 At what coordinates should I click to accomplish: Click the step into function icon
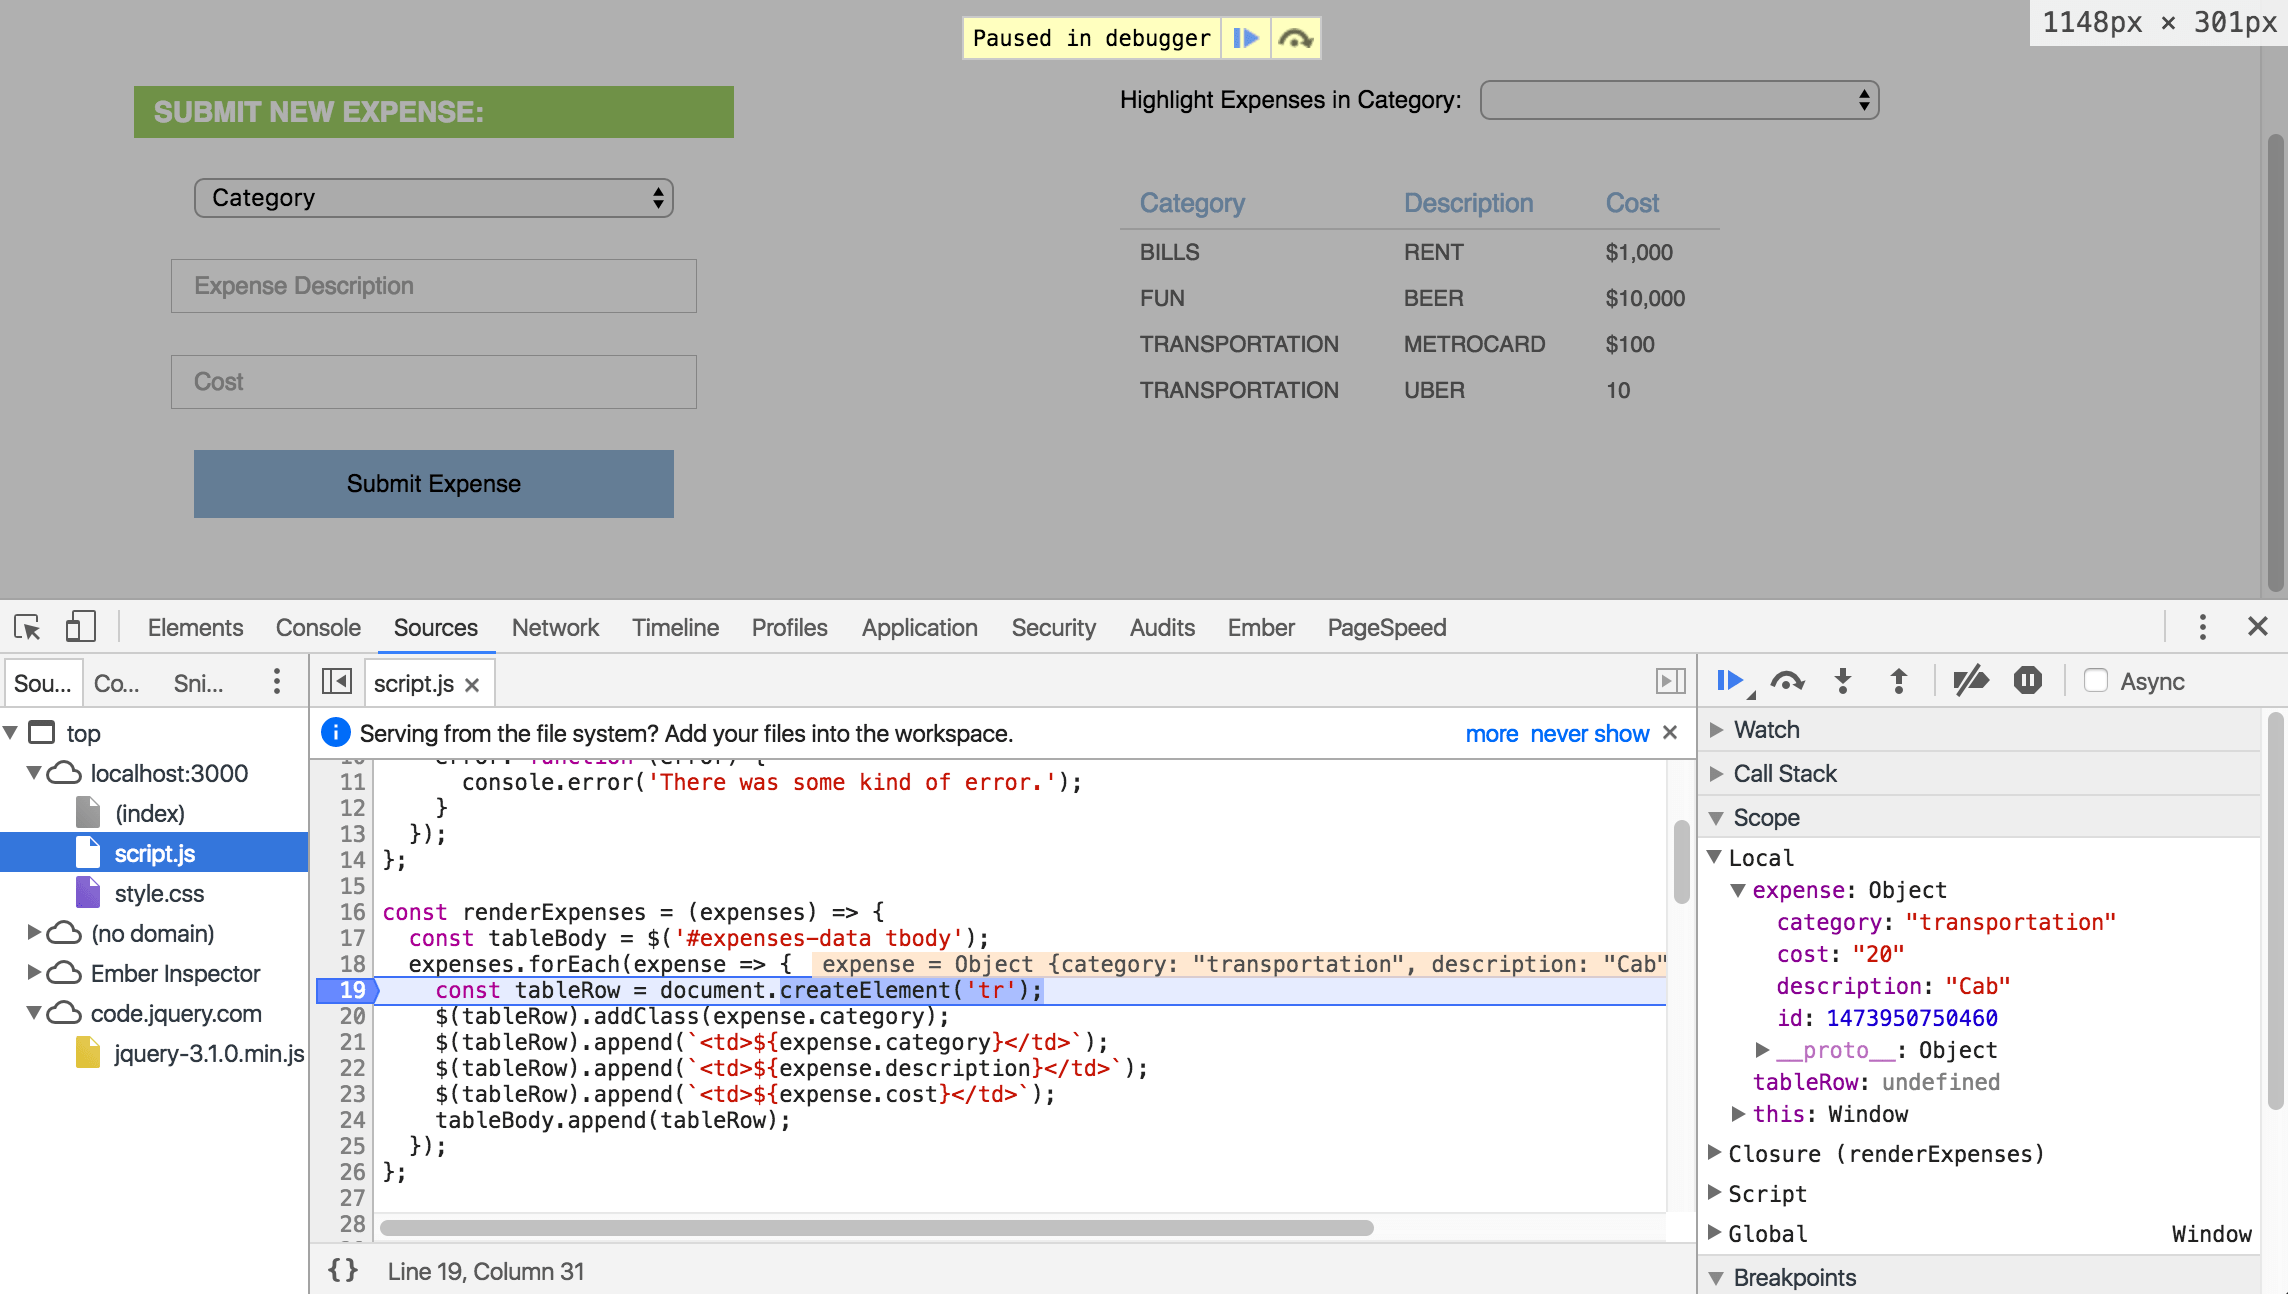click(1843, 680)
